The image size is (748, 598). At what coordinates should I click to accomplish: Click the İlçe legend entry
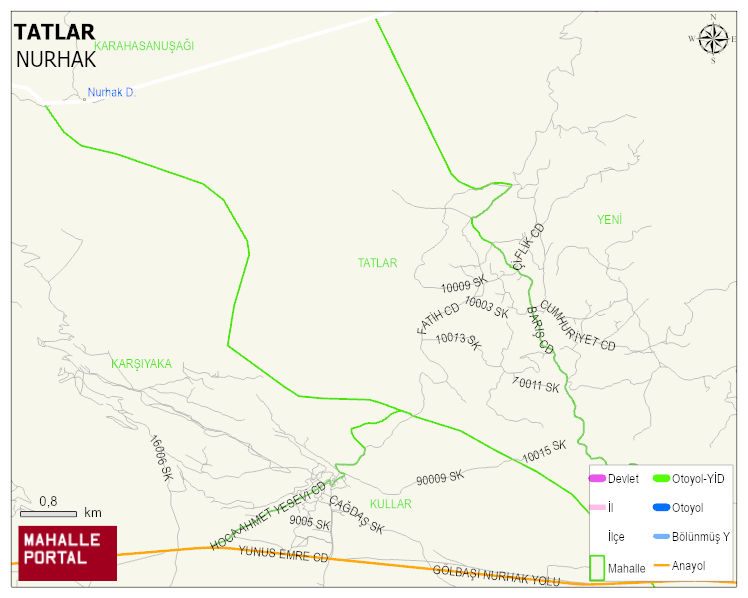coord(616,537)
